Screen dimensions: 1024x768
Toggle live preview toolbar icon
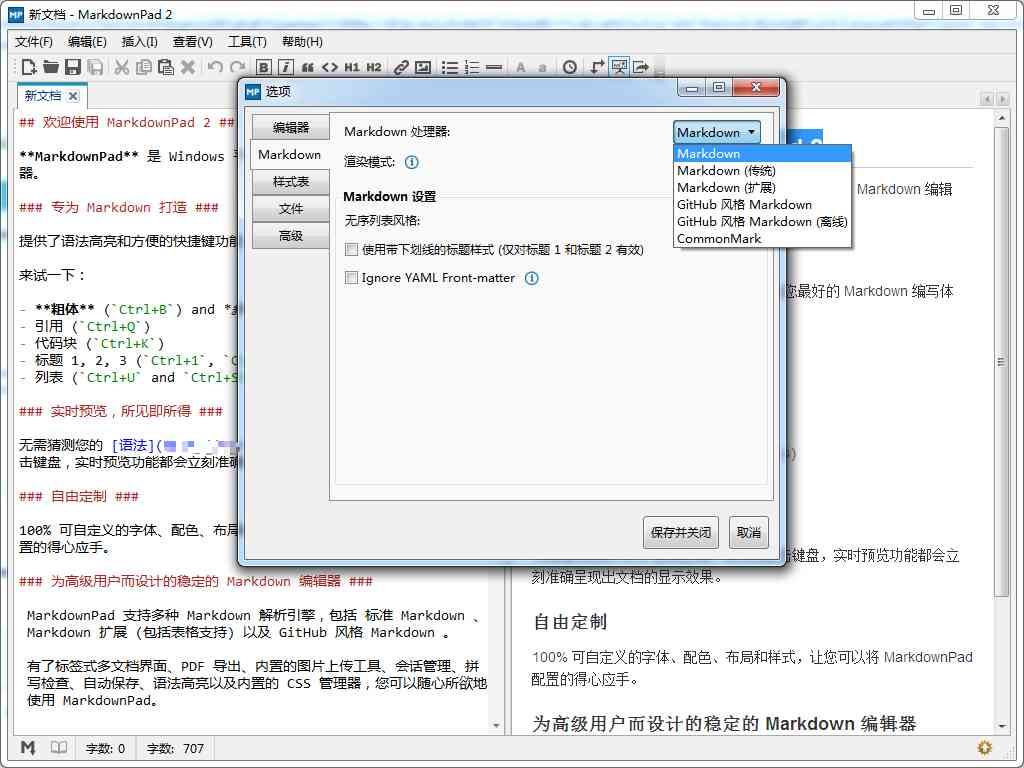tap(618, 67)
